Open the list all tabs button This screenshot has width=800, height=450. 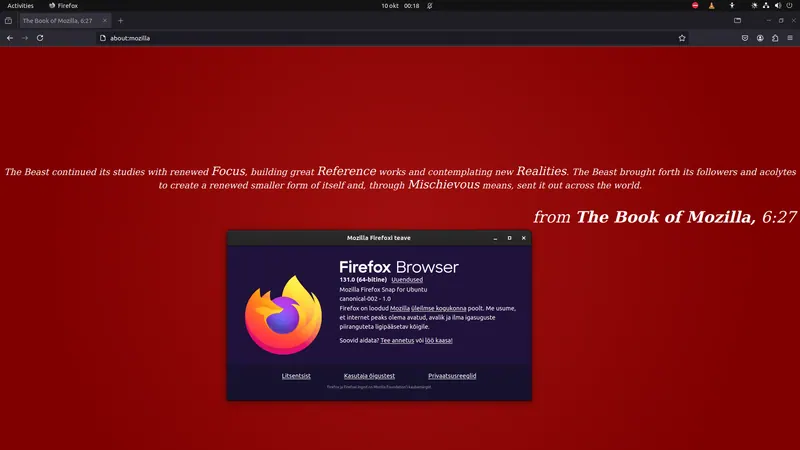coord(737,21)
